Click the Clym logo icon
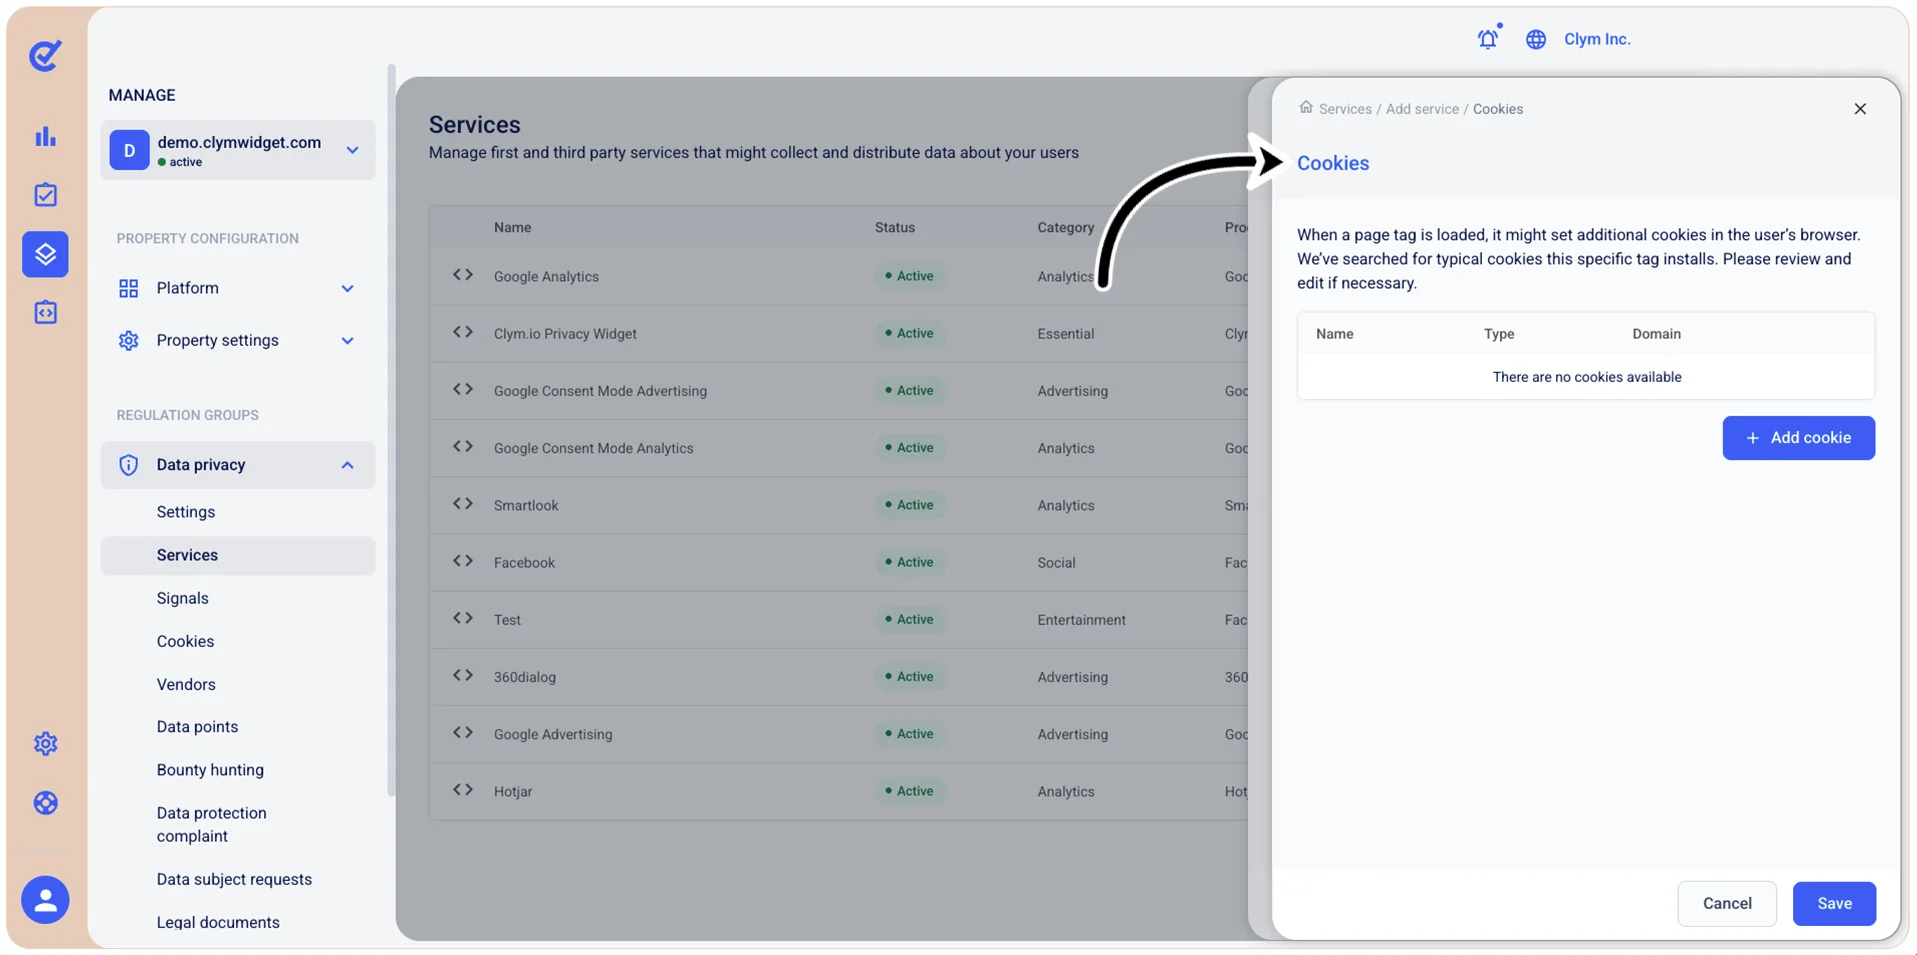 coord(45,55)
